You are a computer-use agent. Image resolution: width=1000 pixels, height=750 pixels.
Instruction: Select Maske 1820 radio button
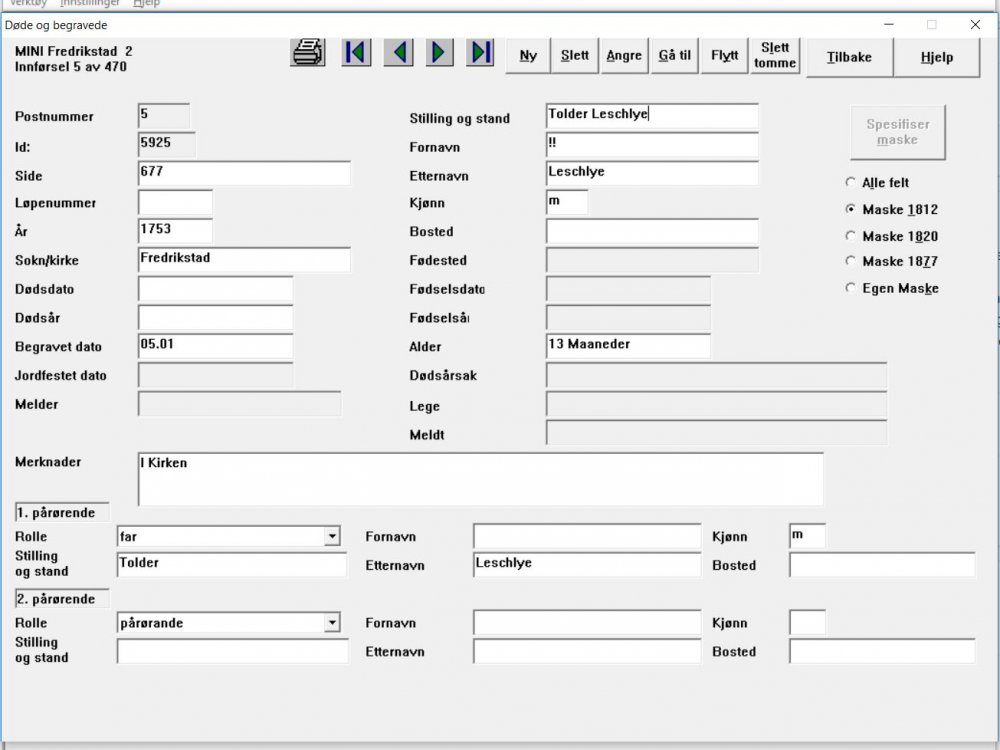coord(851,237)
